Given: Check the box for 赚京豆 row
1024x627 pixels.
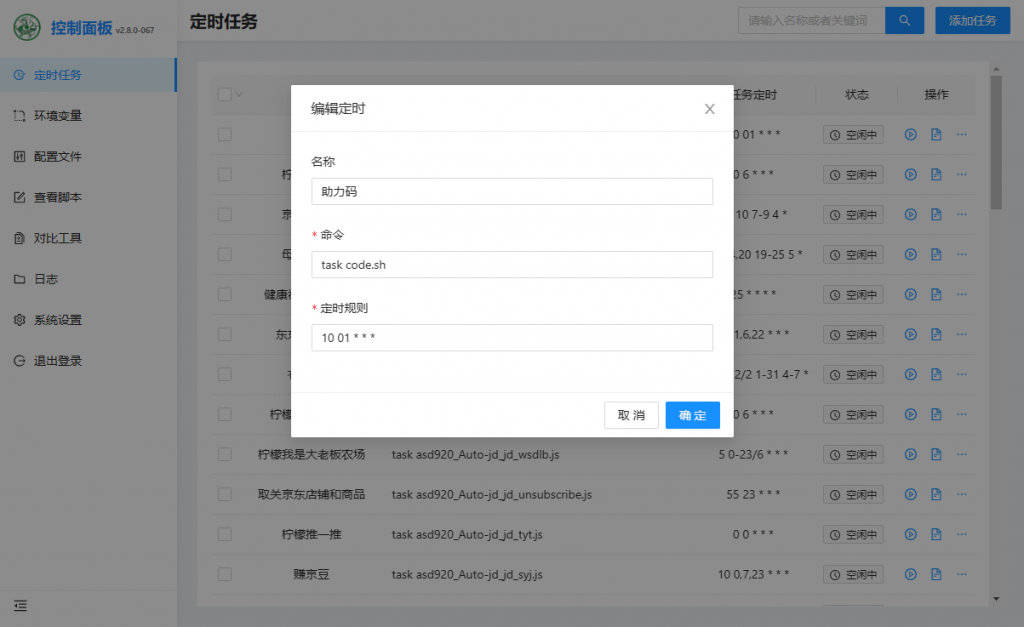Looking at the screenshot, I should coord(224,575).
